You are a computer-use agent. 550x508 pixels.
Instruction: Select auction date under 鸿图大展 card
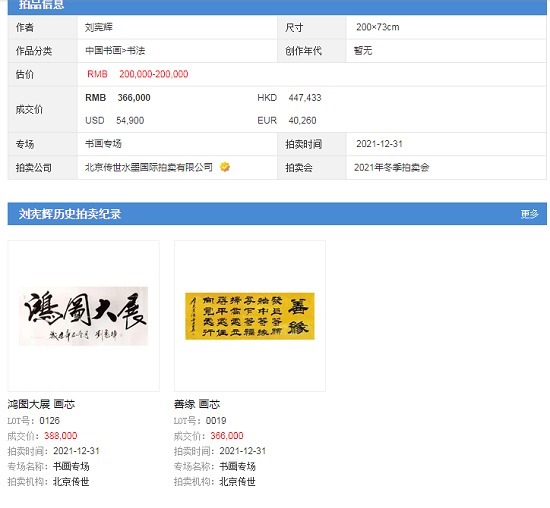pos(76,451)
